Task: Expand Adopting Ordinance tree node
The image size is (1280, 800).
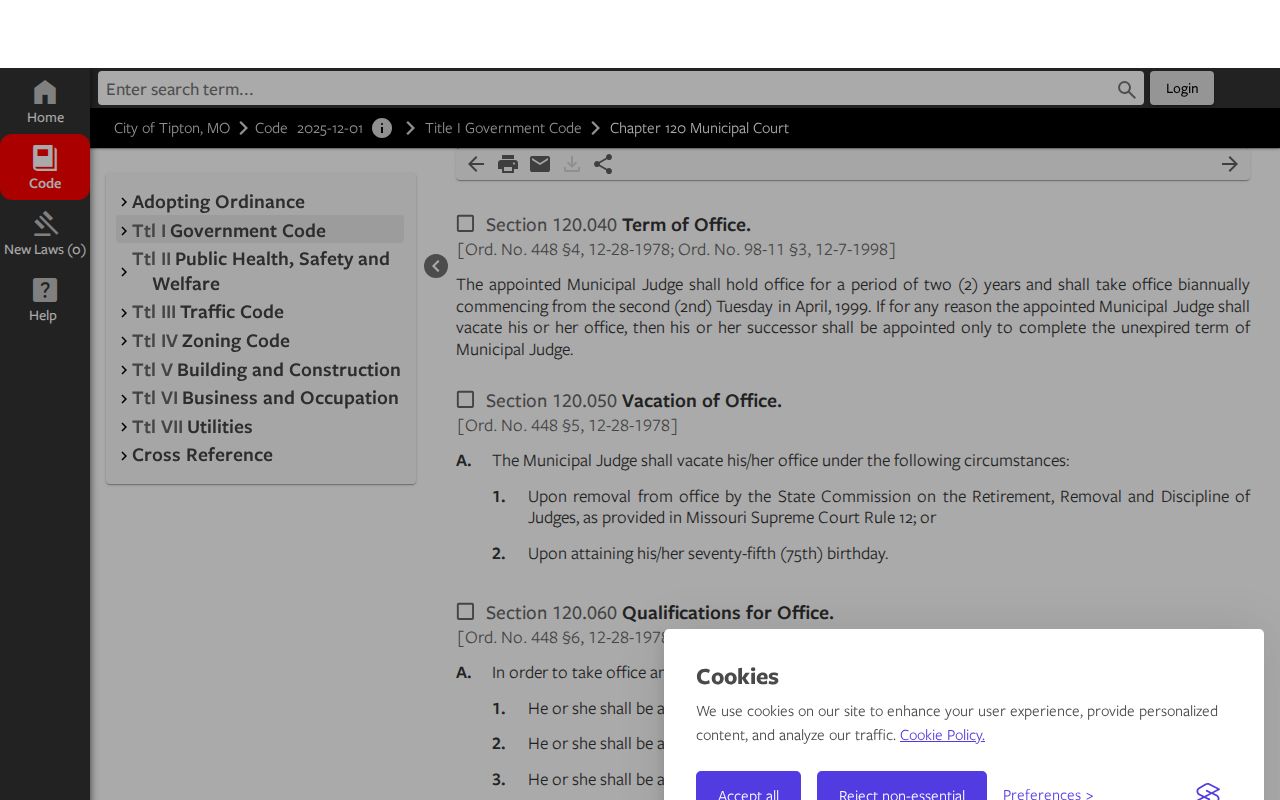Action: click(x=124, y=202)
